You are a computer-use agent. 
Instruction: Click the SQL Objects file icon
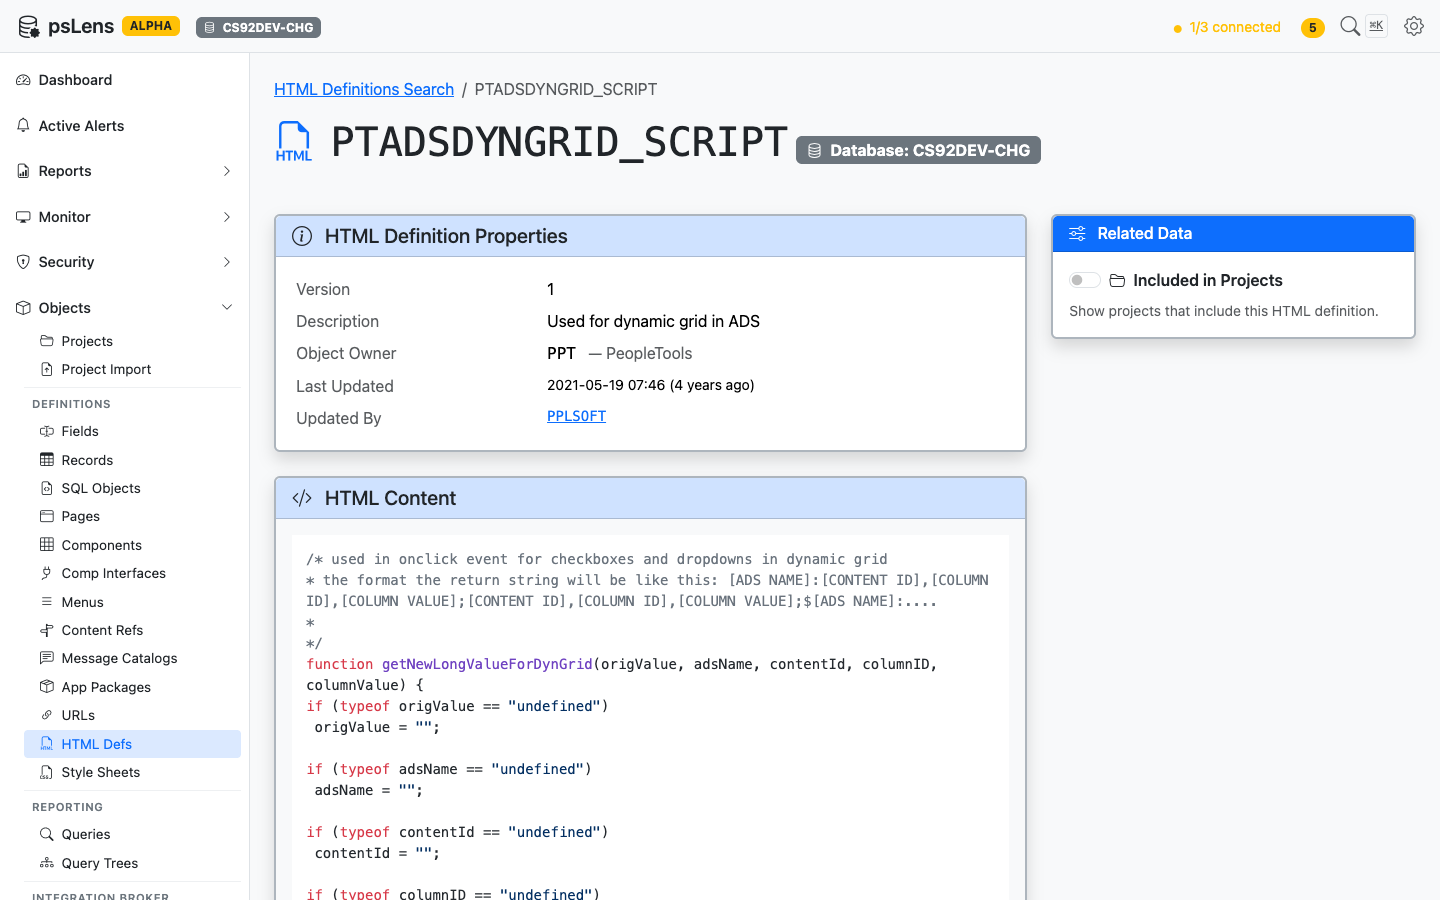coord(46,488)
